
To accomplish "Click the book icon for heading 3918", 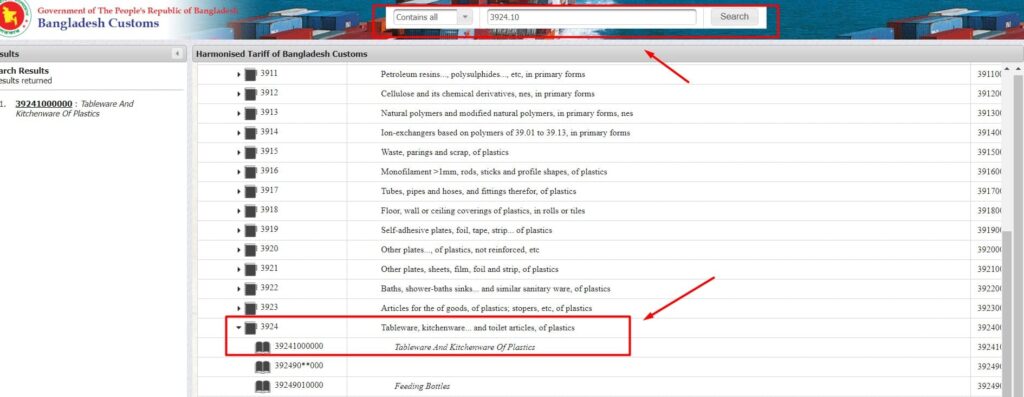I will [x=251, y=211].
